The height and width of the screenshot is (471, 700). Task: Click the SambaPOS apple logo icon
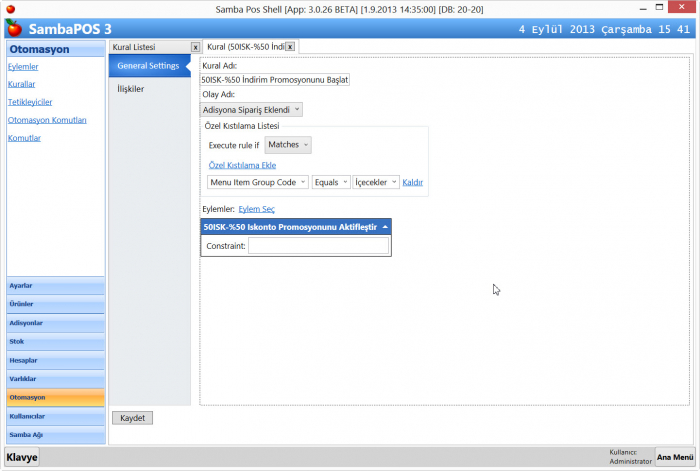pyautogui.click(x=14, y=28)
